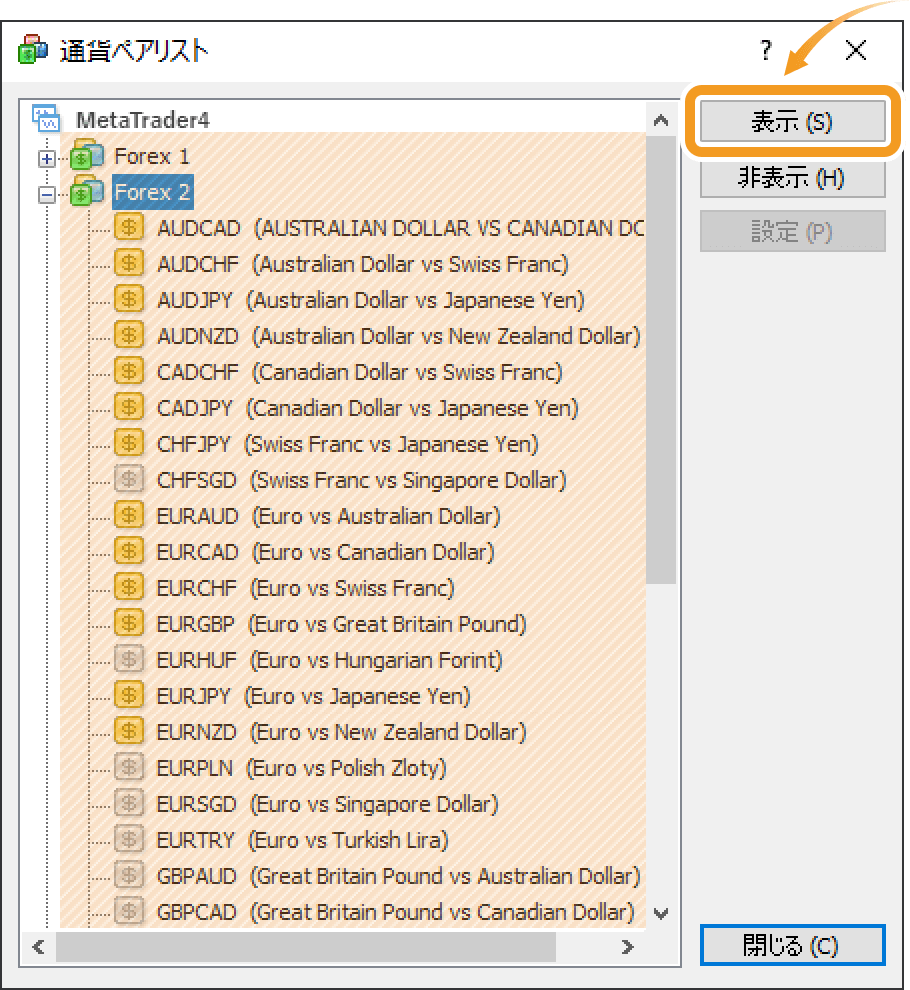
Task: Click the Forex 2 folder icon
Action: coord(87,191)
